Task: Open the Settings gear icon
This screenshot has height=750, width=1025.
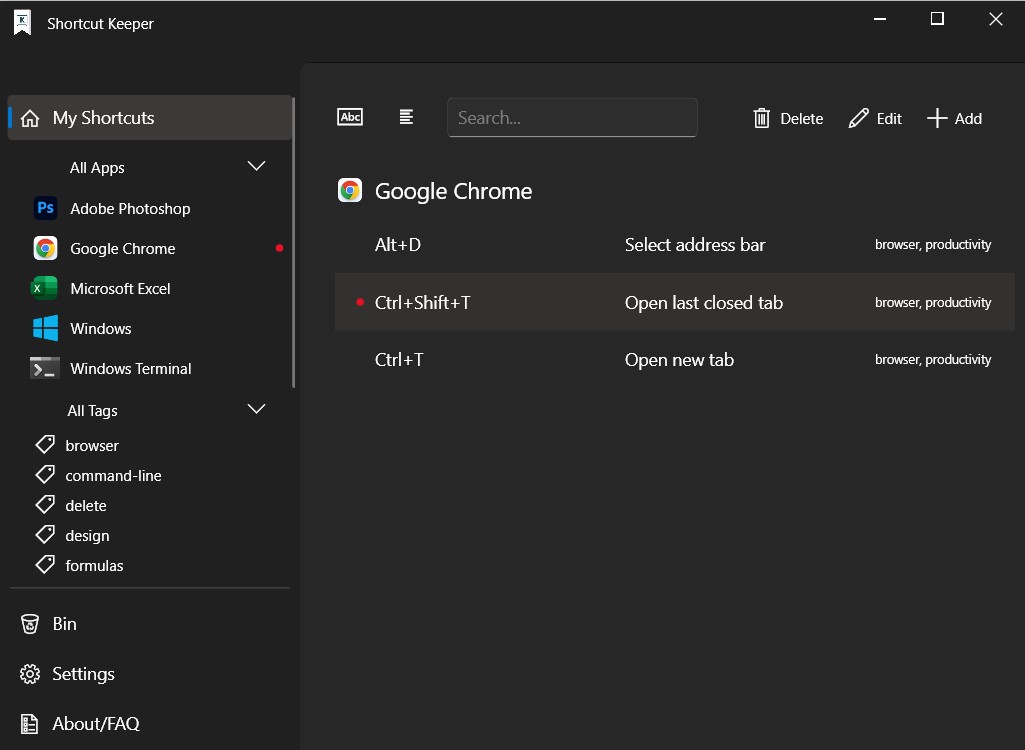Action: pos(30,674)
